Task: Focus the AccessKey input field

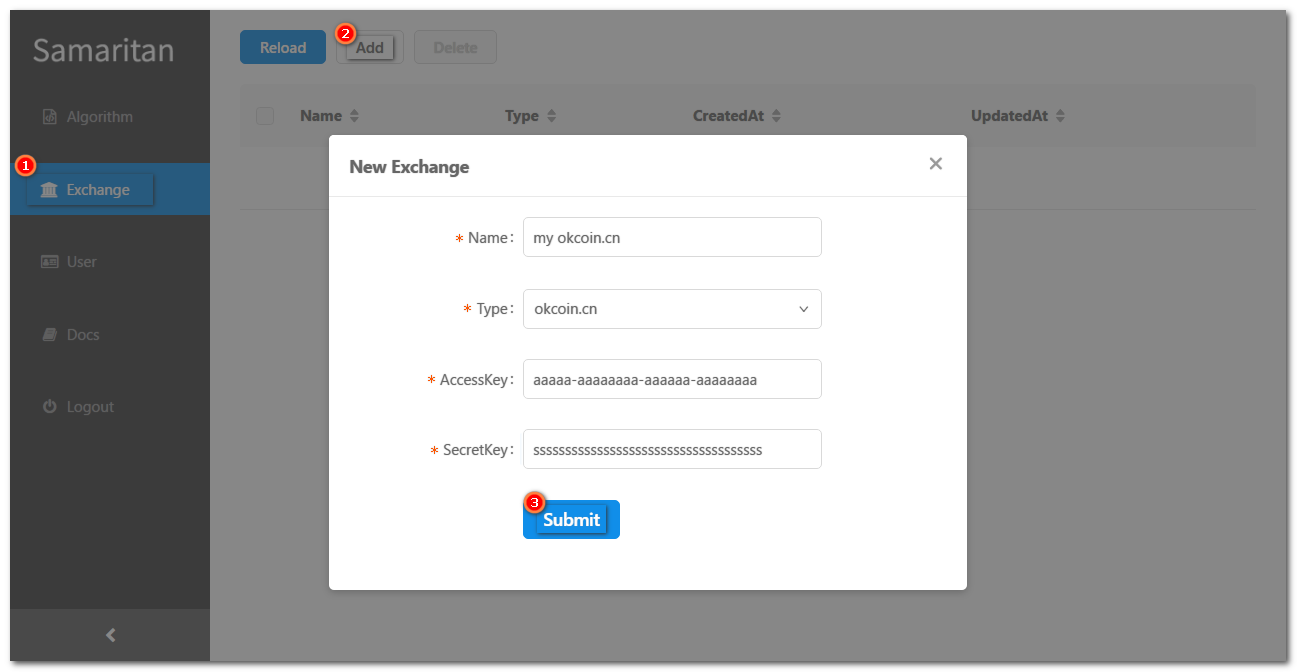Action: [x=672, y=379]
